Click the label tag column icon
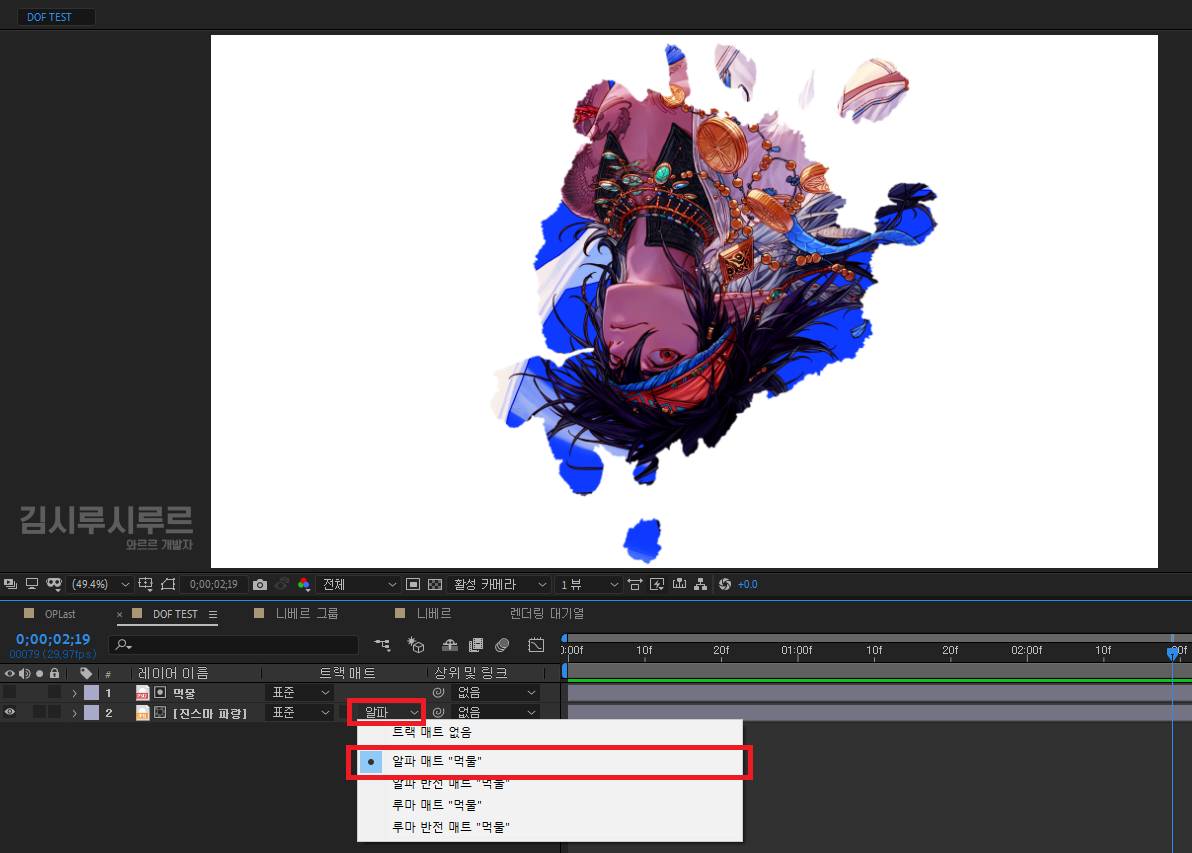This screenshot has width=1192, height=853. click(x=86, y=673)
